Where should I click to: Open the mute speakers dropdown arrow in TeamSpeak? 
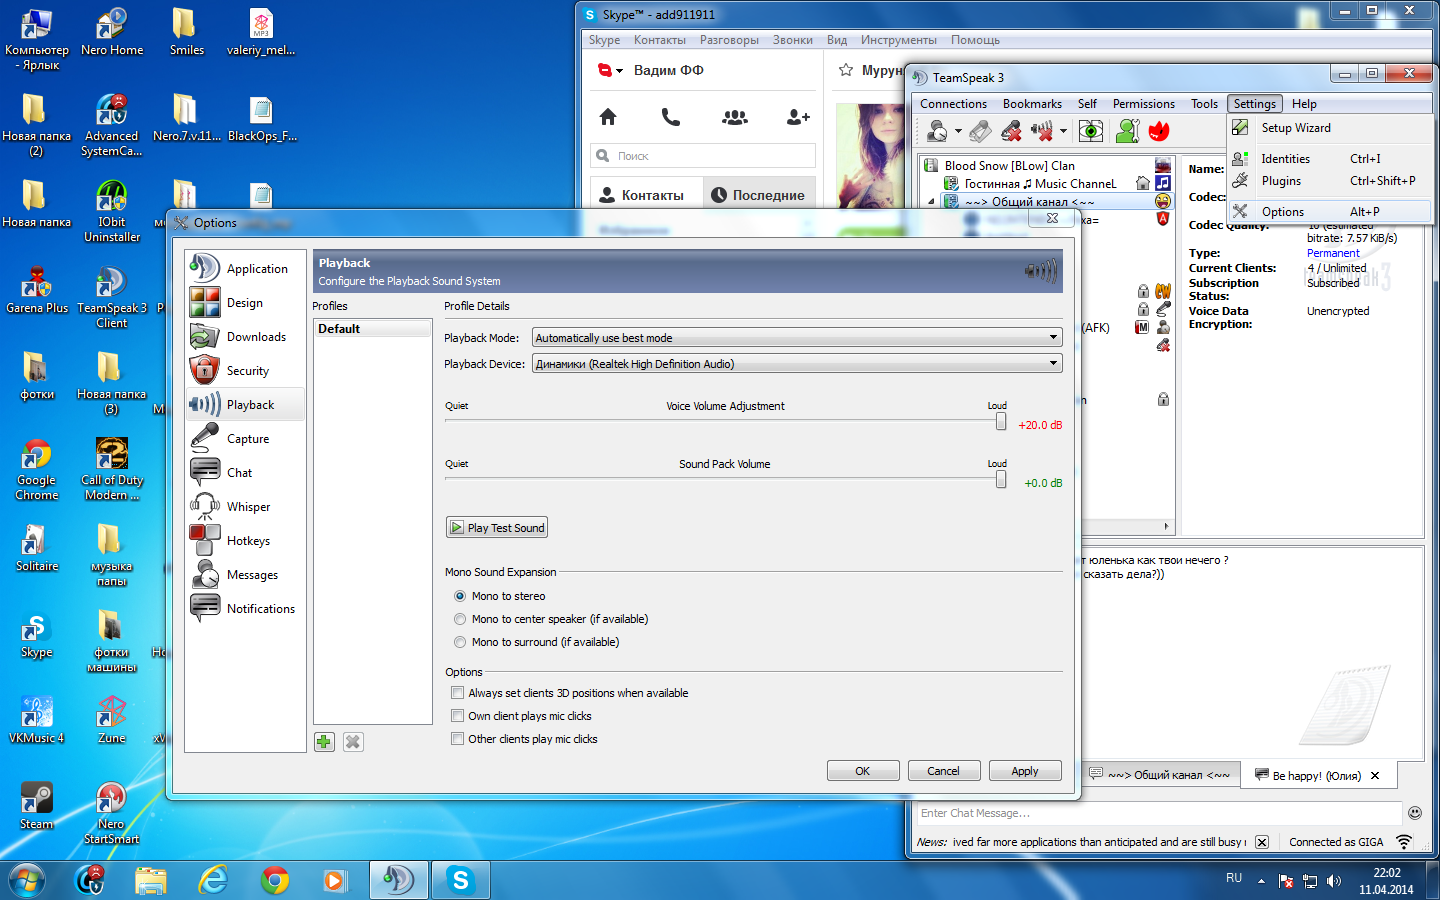point(1063,131)
